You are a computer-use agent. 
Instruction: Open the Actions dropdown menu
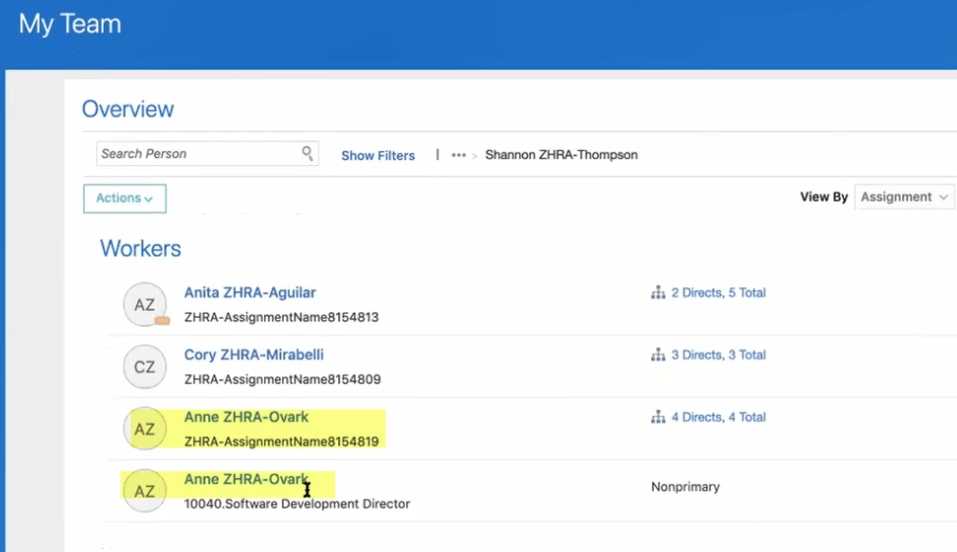coord(124,198)
